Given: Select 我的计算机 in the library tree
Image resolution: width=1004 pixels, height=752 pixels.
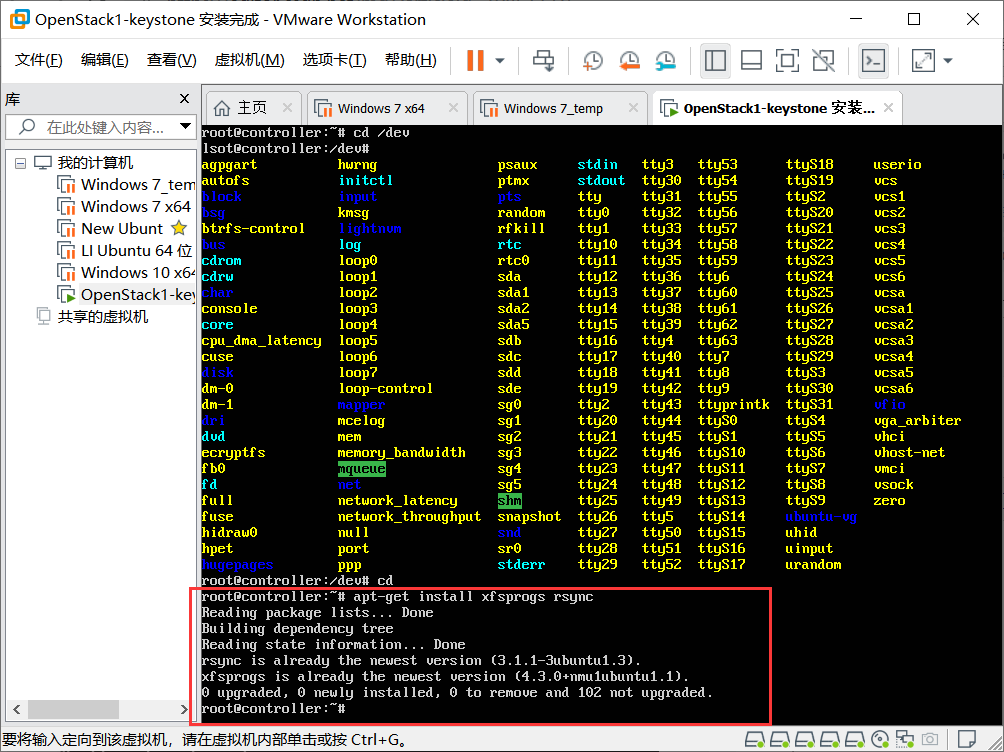Looking at the screenshot, I should click(95, 163).
